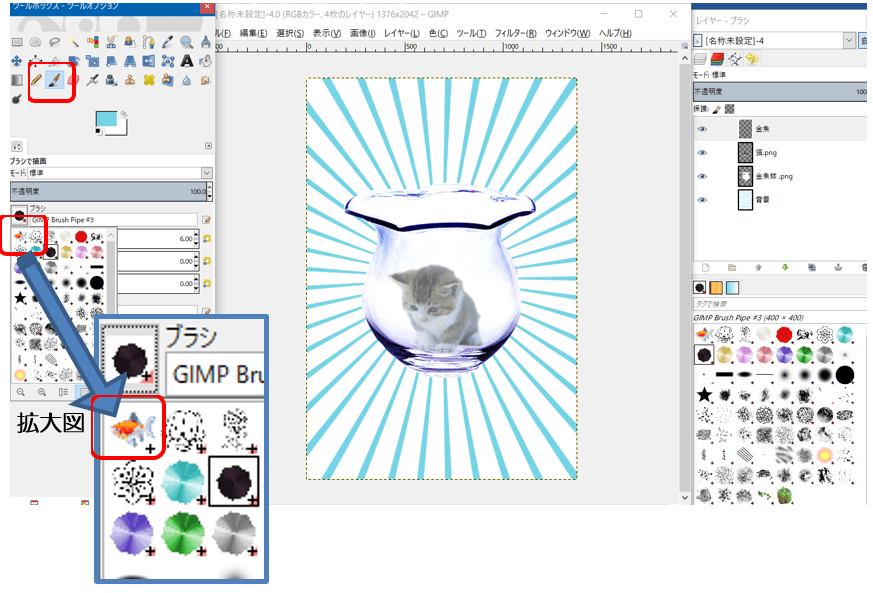Toggle the lock alpha channel checkerboard icon
Viewport: 873px width, 593px height.
pyautogui.click(x=729, y=109)
